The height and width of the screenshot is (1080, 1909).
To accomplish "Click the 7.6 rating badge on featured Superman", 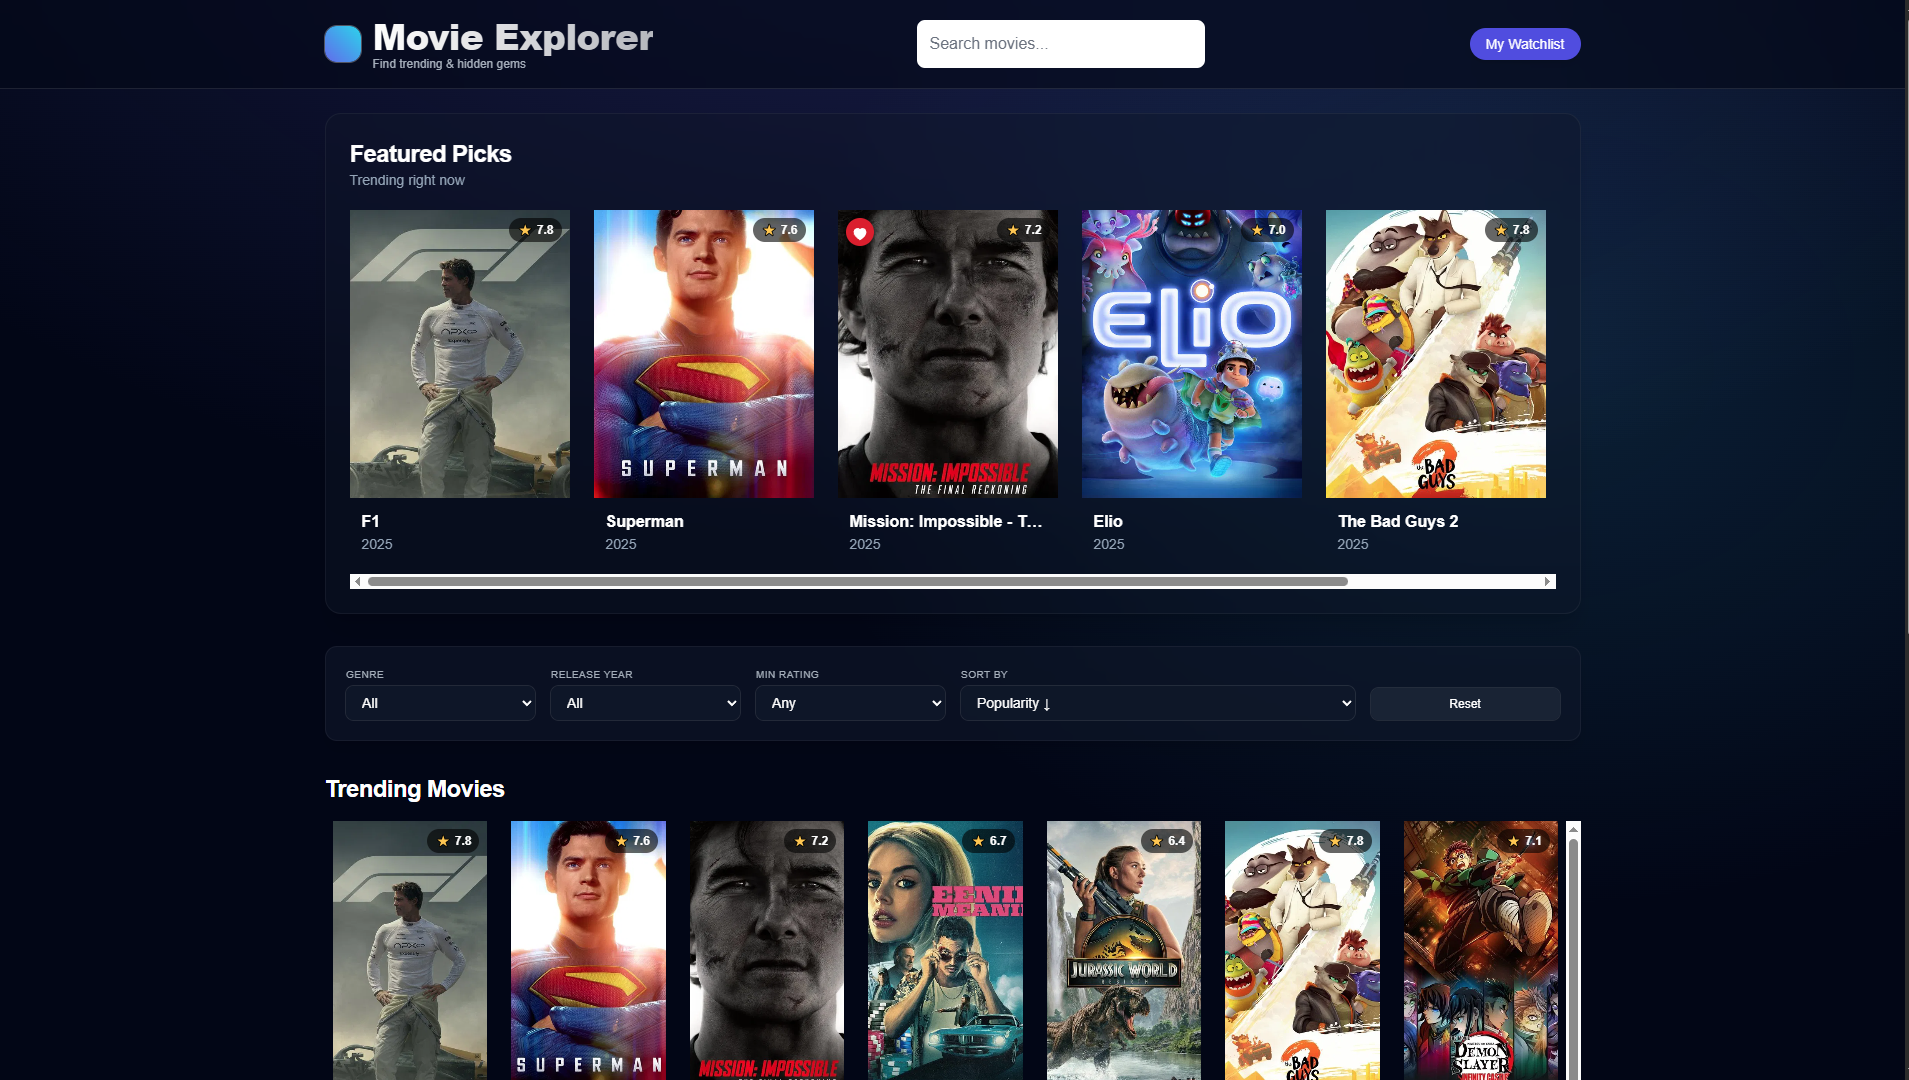I will click(781, 230).
